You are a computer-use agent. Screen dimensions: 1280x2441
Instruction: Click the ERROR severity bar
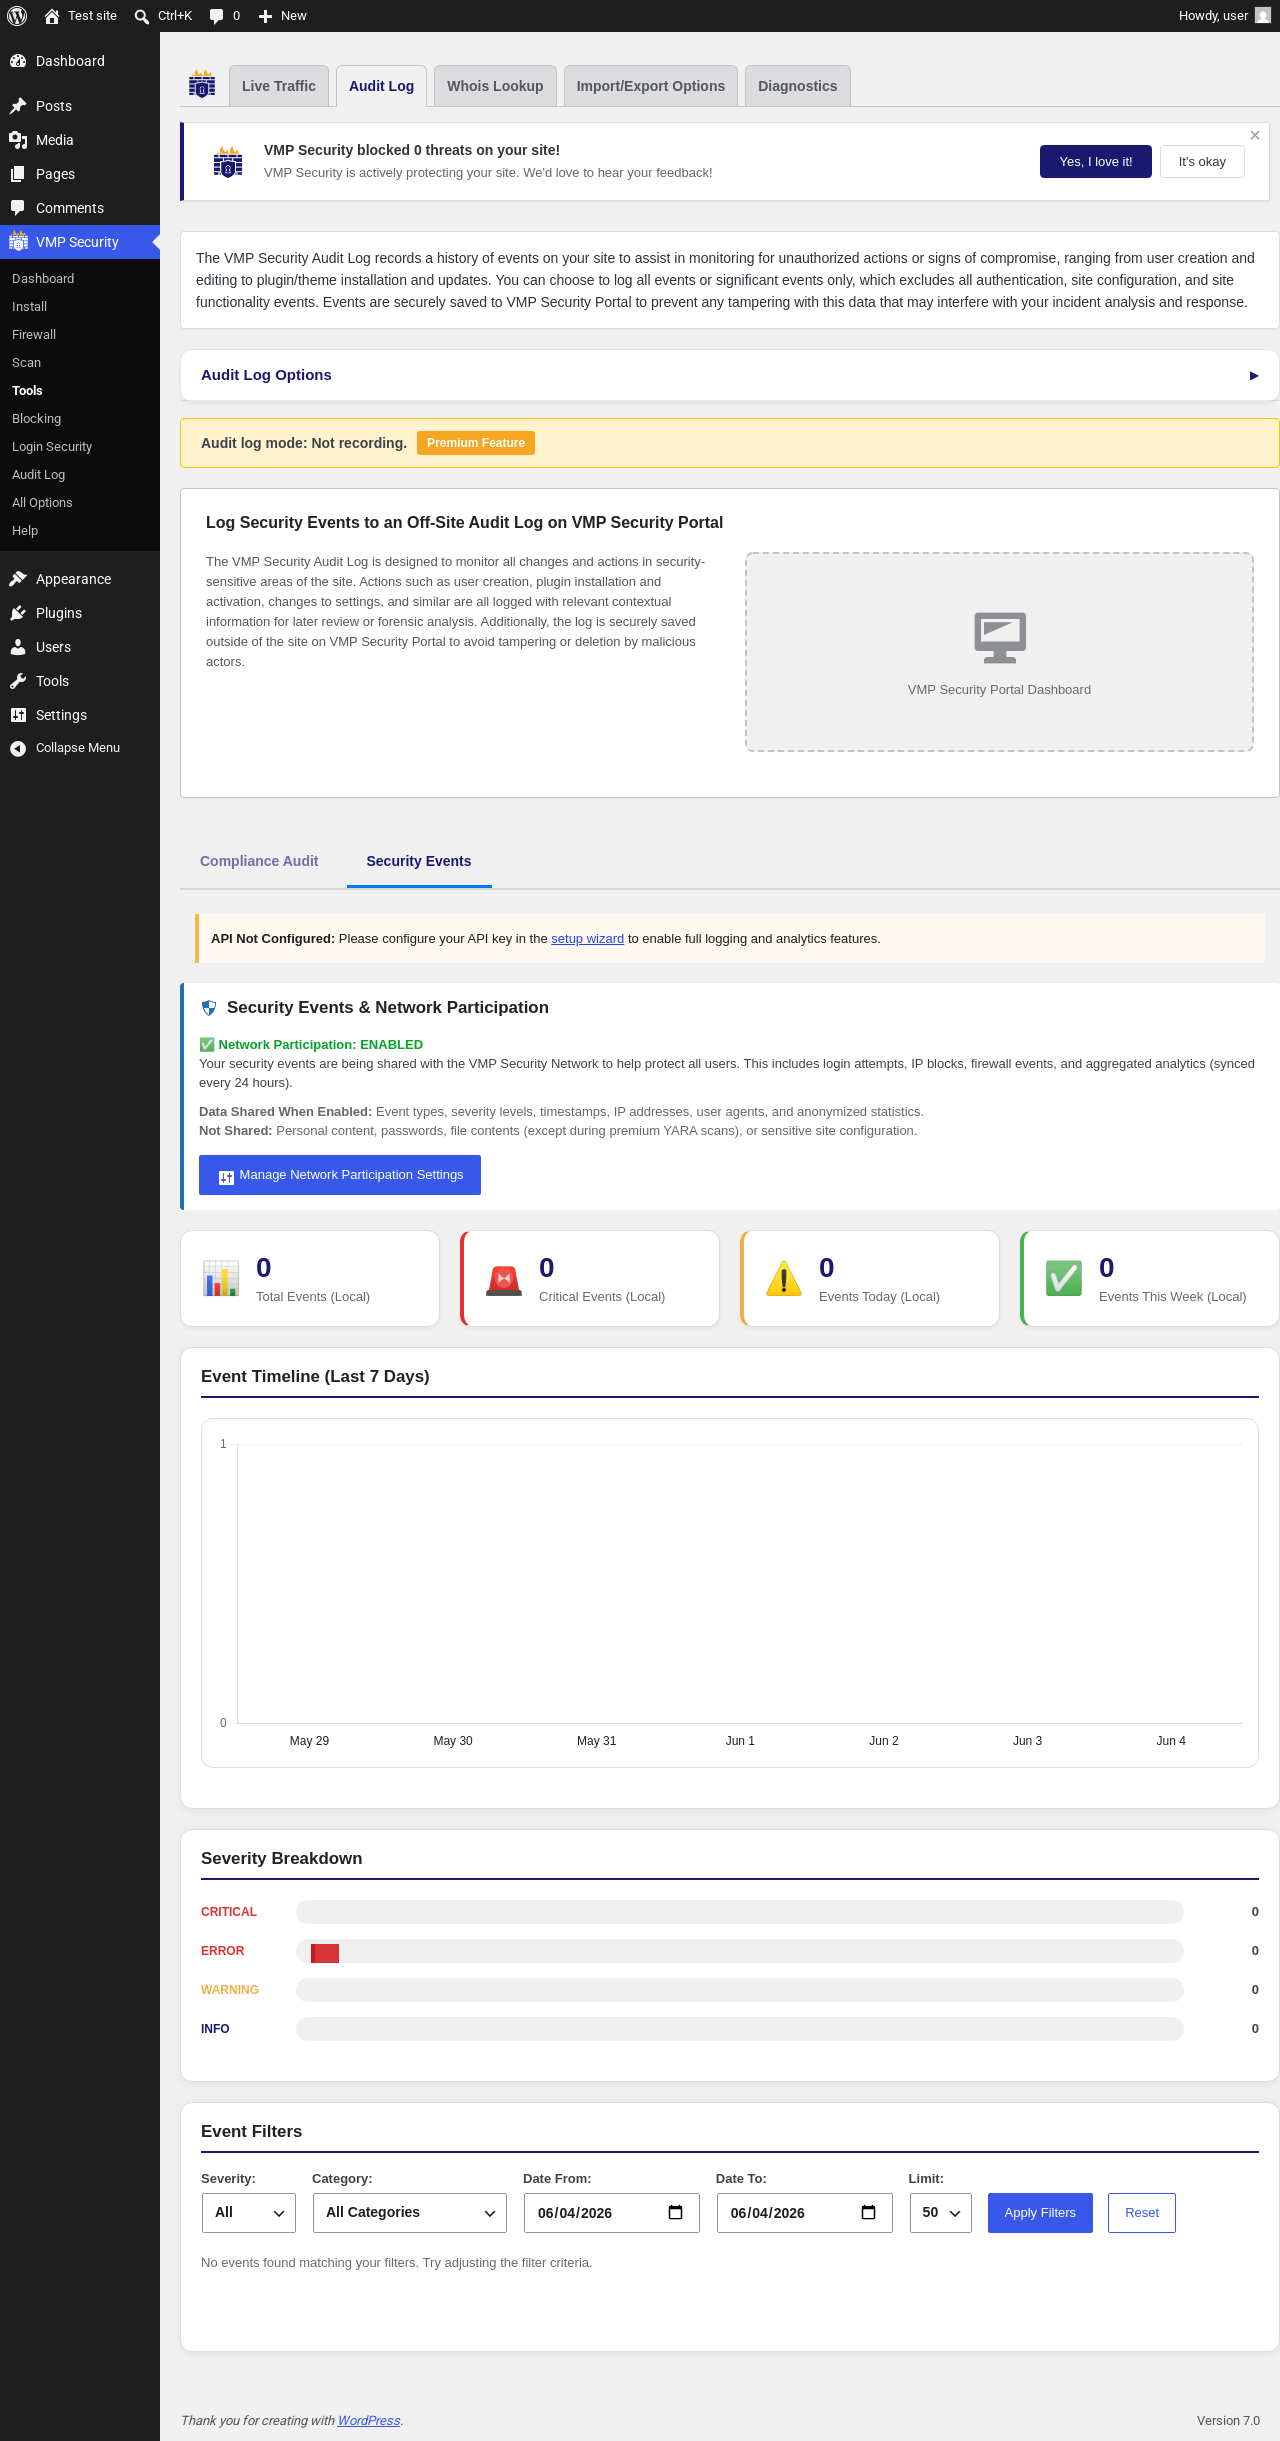pos(740,1951)
